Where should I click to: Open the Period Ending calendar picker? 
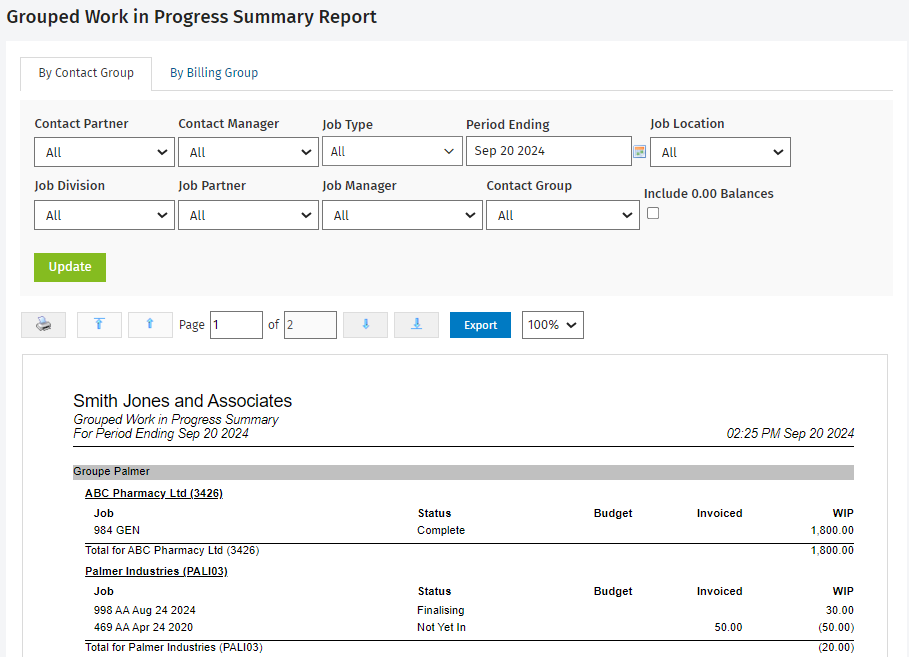[x=639, y=151]
